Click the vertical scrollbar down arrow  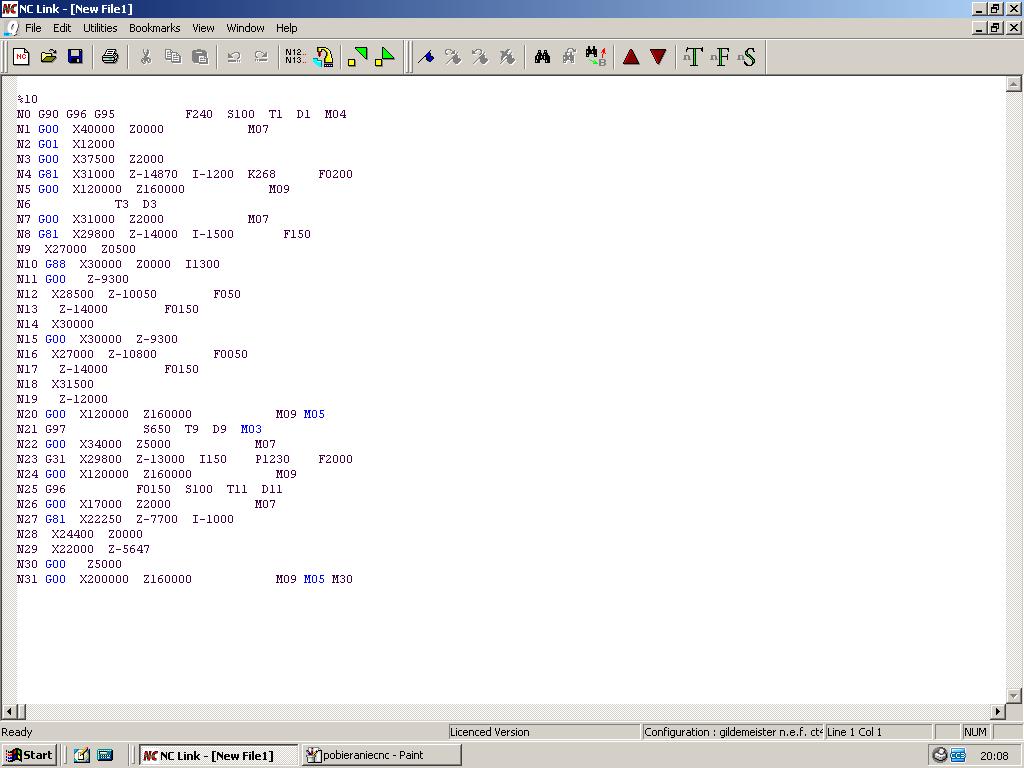point(1013,695)
